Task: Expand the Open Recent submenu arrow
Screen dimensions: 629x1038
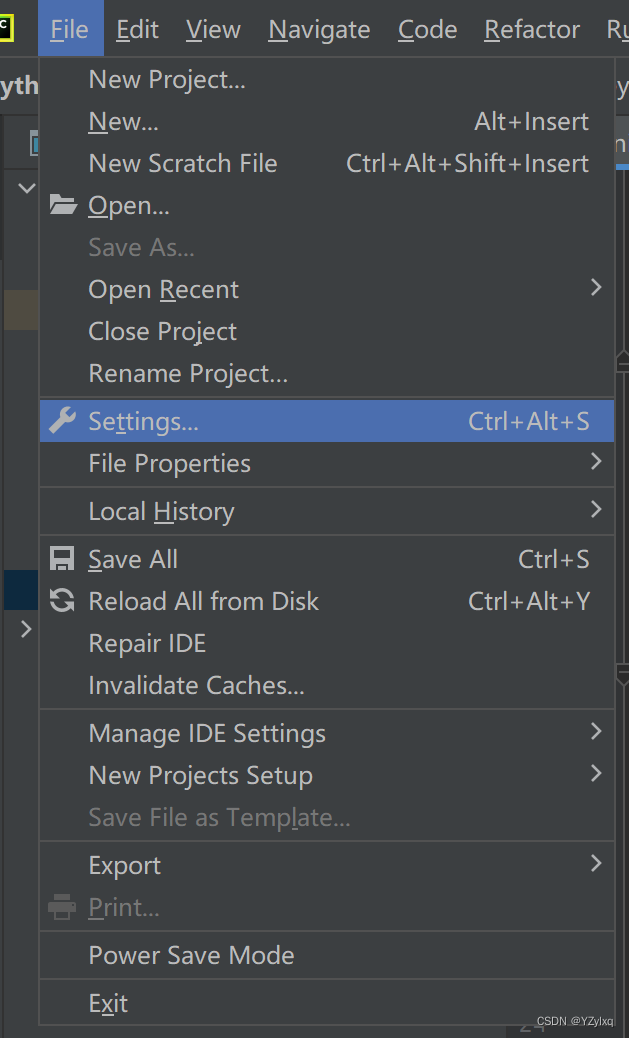Action: tap(596, 288)
